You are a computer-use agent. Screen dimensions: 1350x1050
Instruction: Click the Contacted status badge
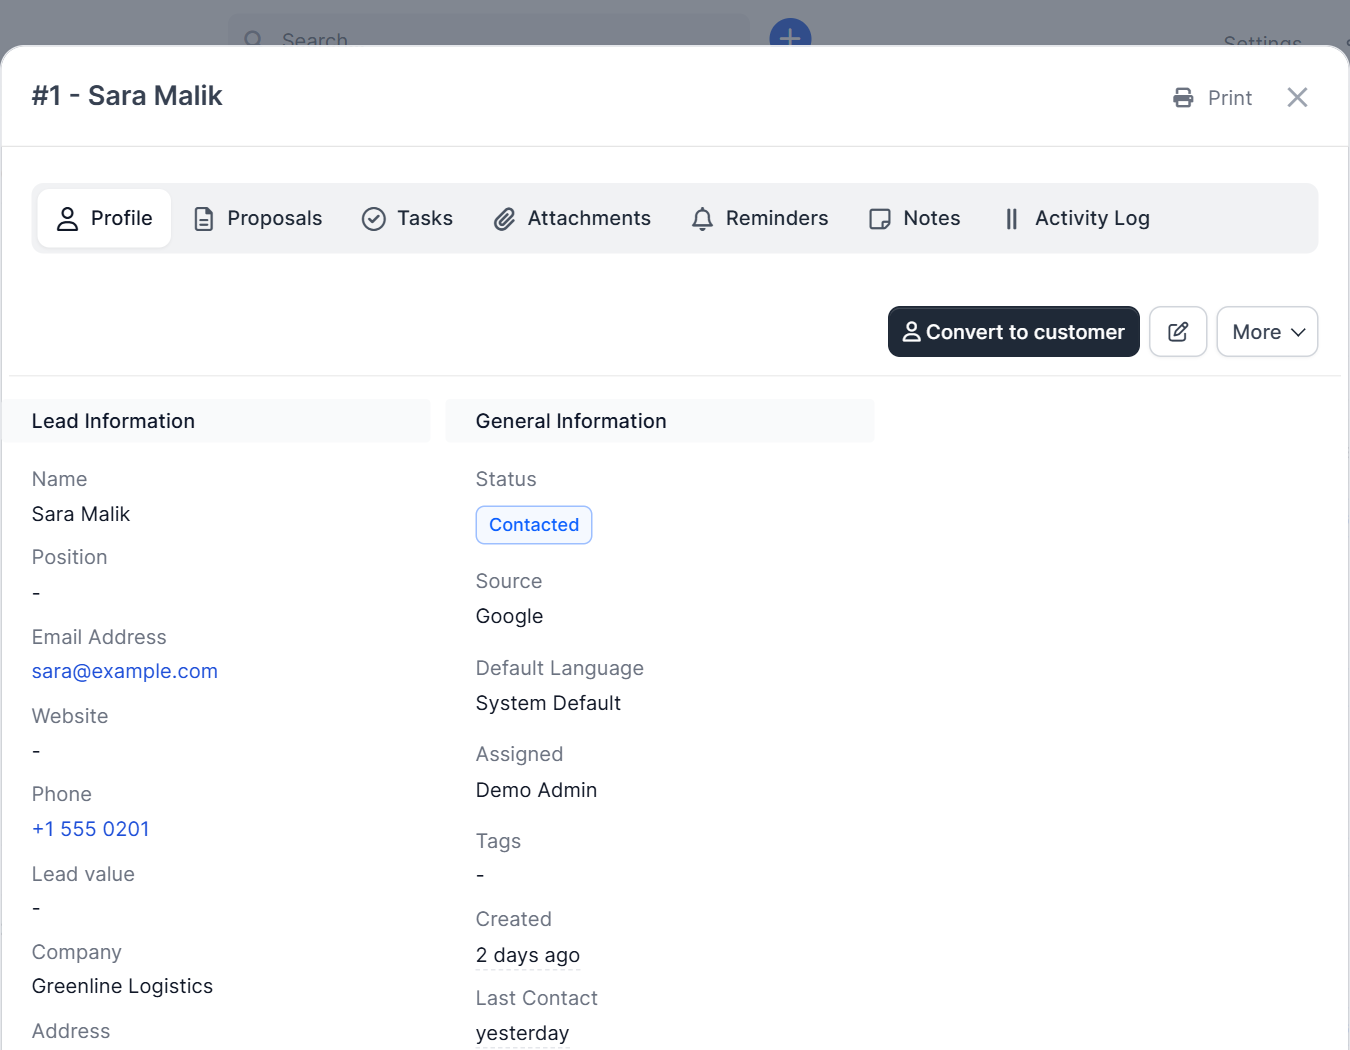(x=534, y=525)
